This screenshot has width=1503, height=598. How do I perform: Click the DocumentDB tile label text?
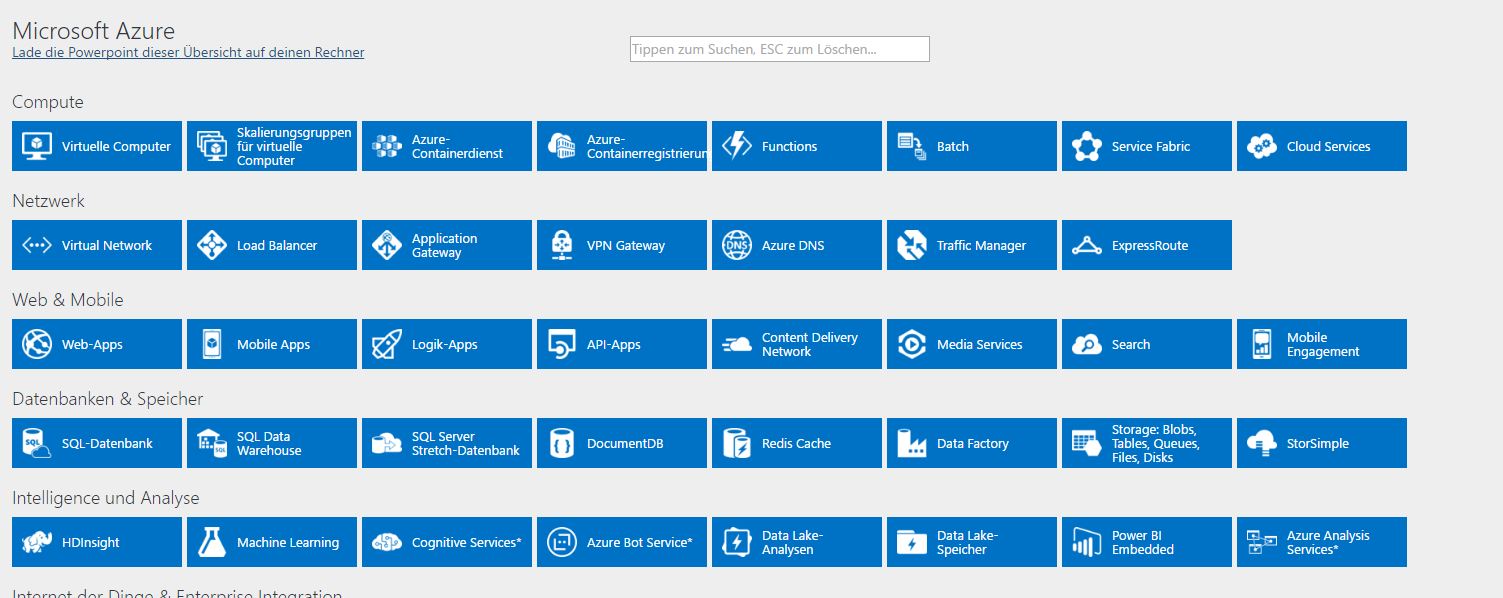[625, 443]
